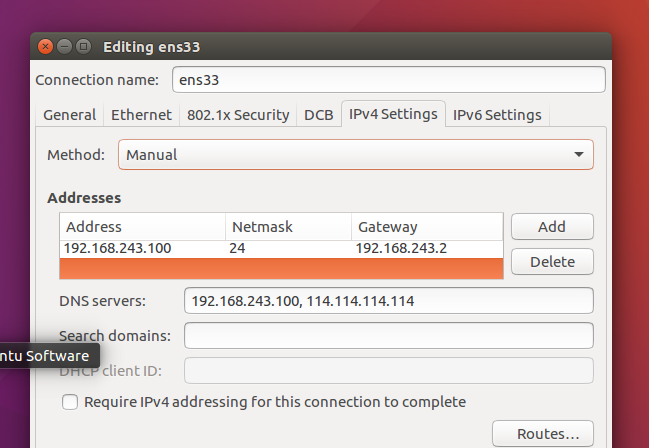Maximize the Editing ens33 dialog
Viewport: 649px width, 448px height.
coord(84,47)
